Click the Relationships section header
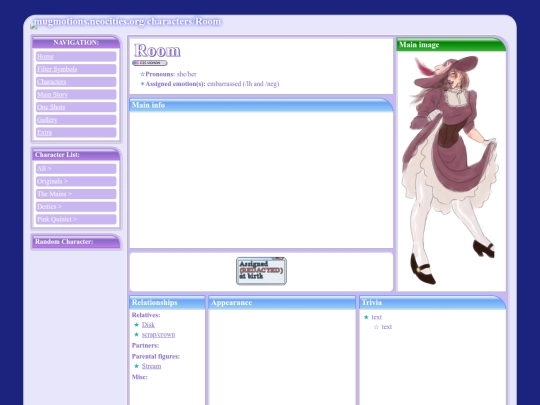 pos(167,302)
